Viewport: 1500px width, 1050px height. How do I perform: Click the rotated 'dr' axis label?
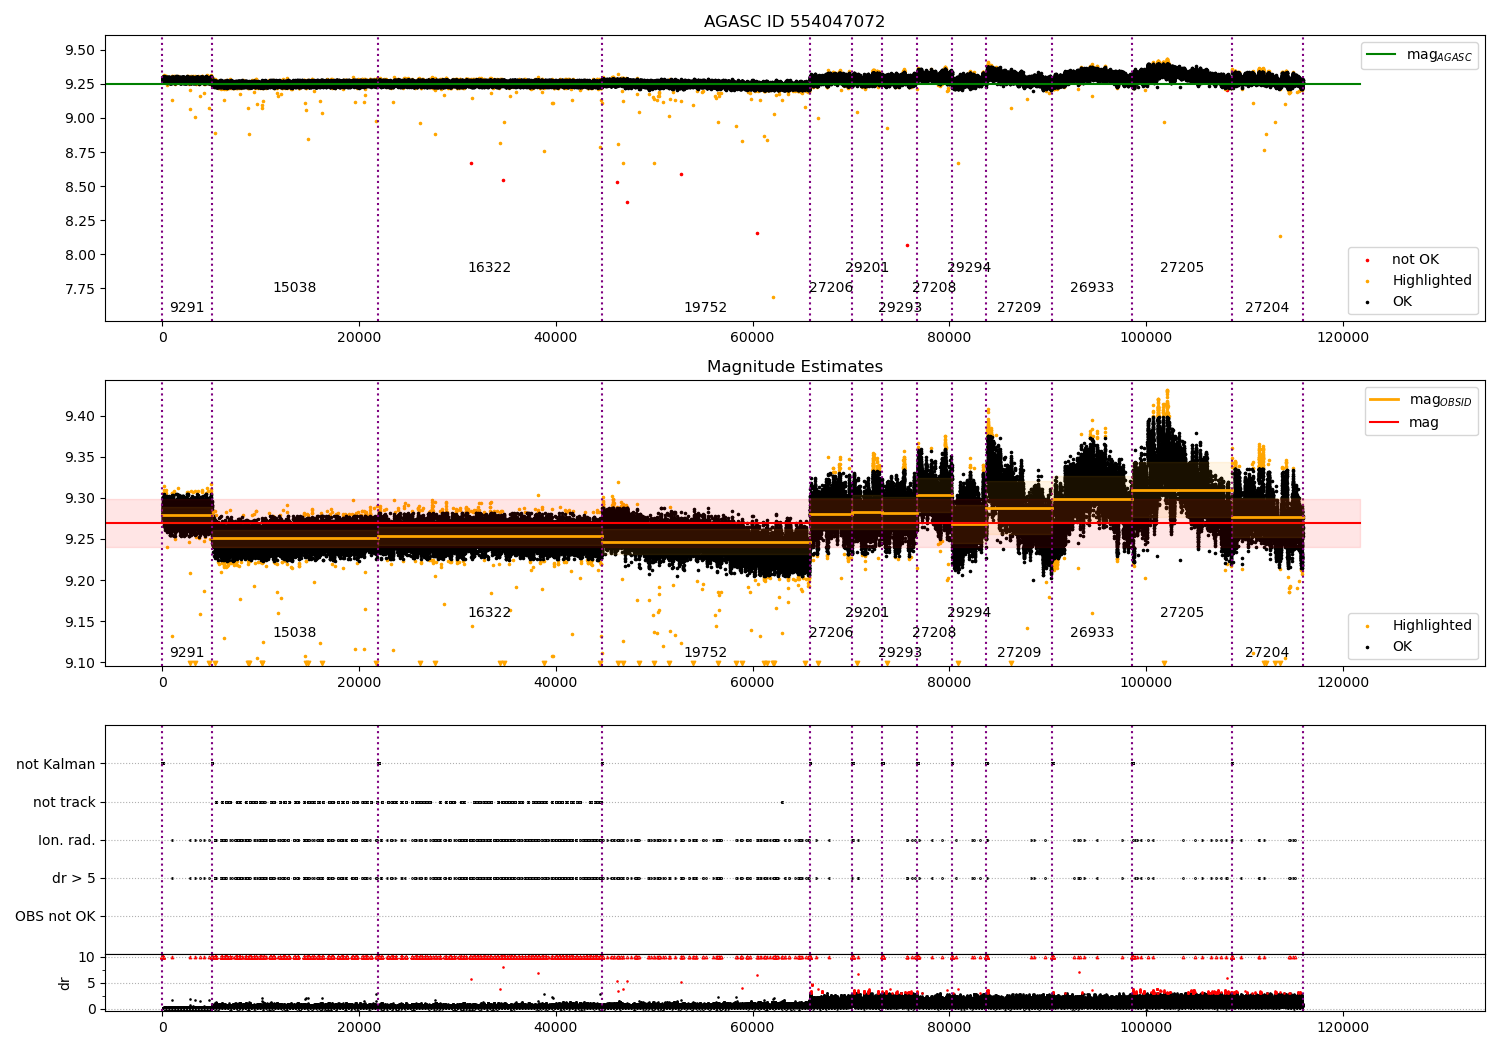coord(65,983)
